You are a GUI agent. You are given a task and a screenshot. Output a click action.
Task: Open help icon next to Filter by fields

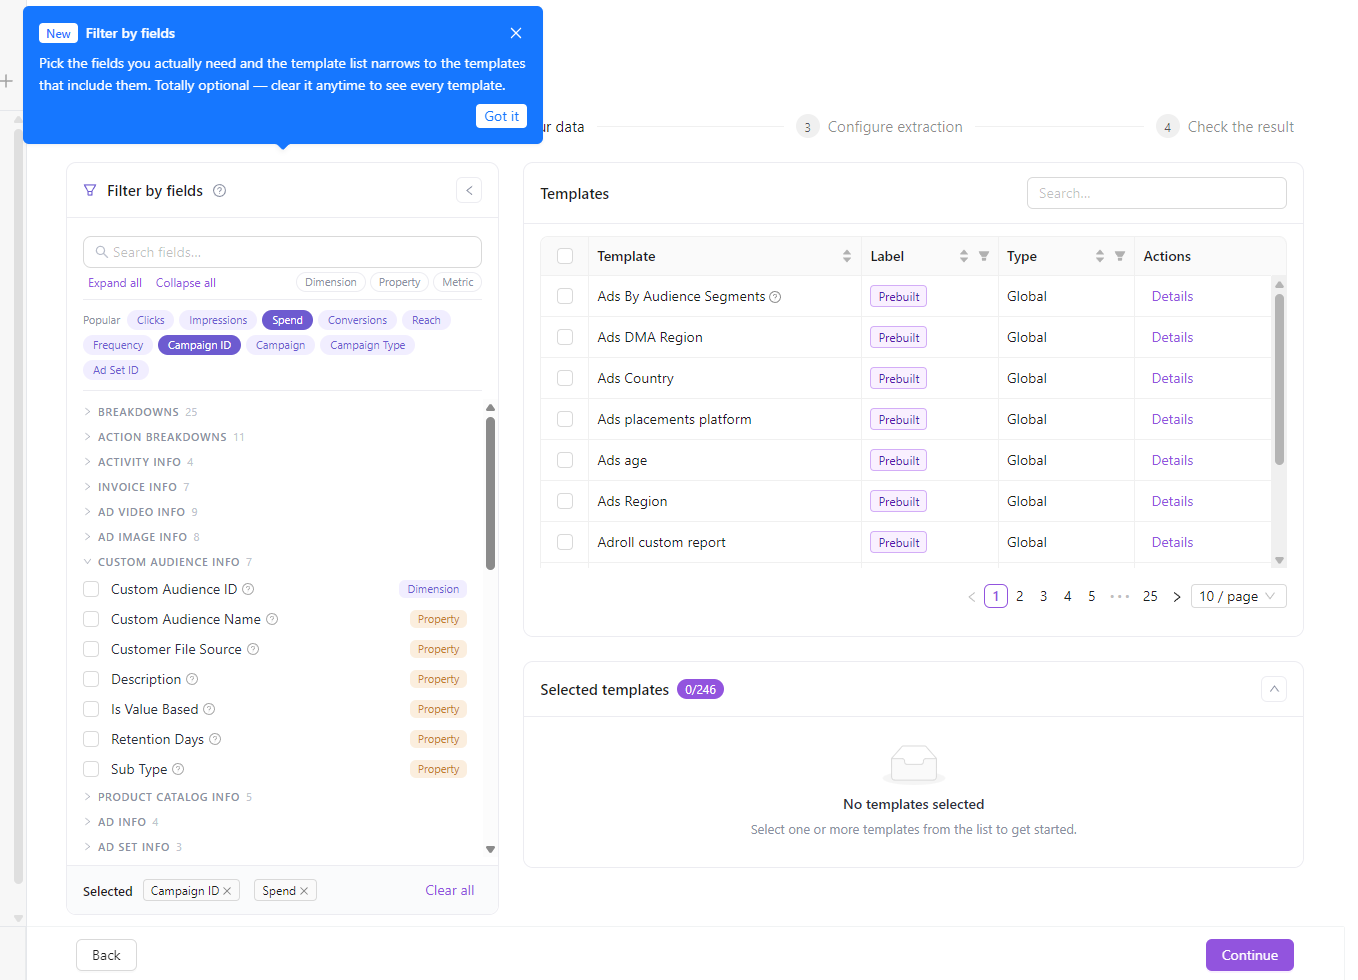[220, 191]
